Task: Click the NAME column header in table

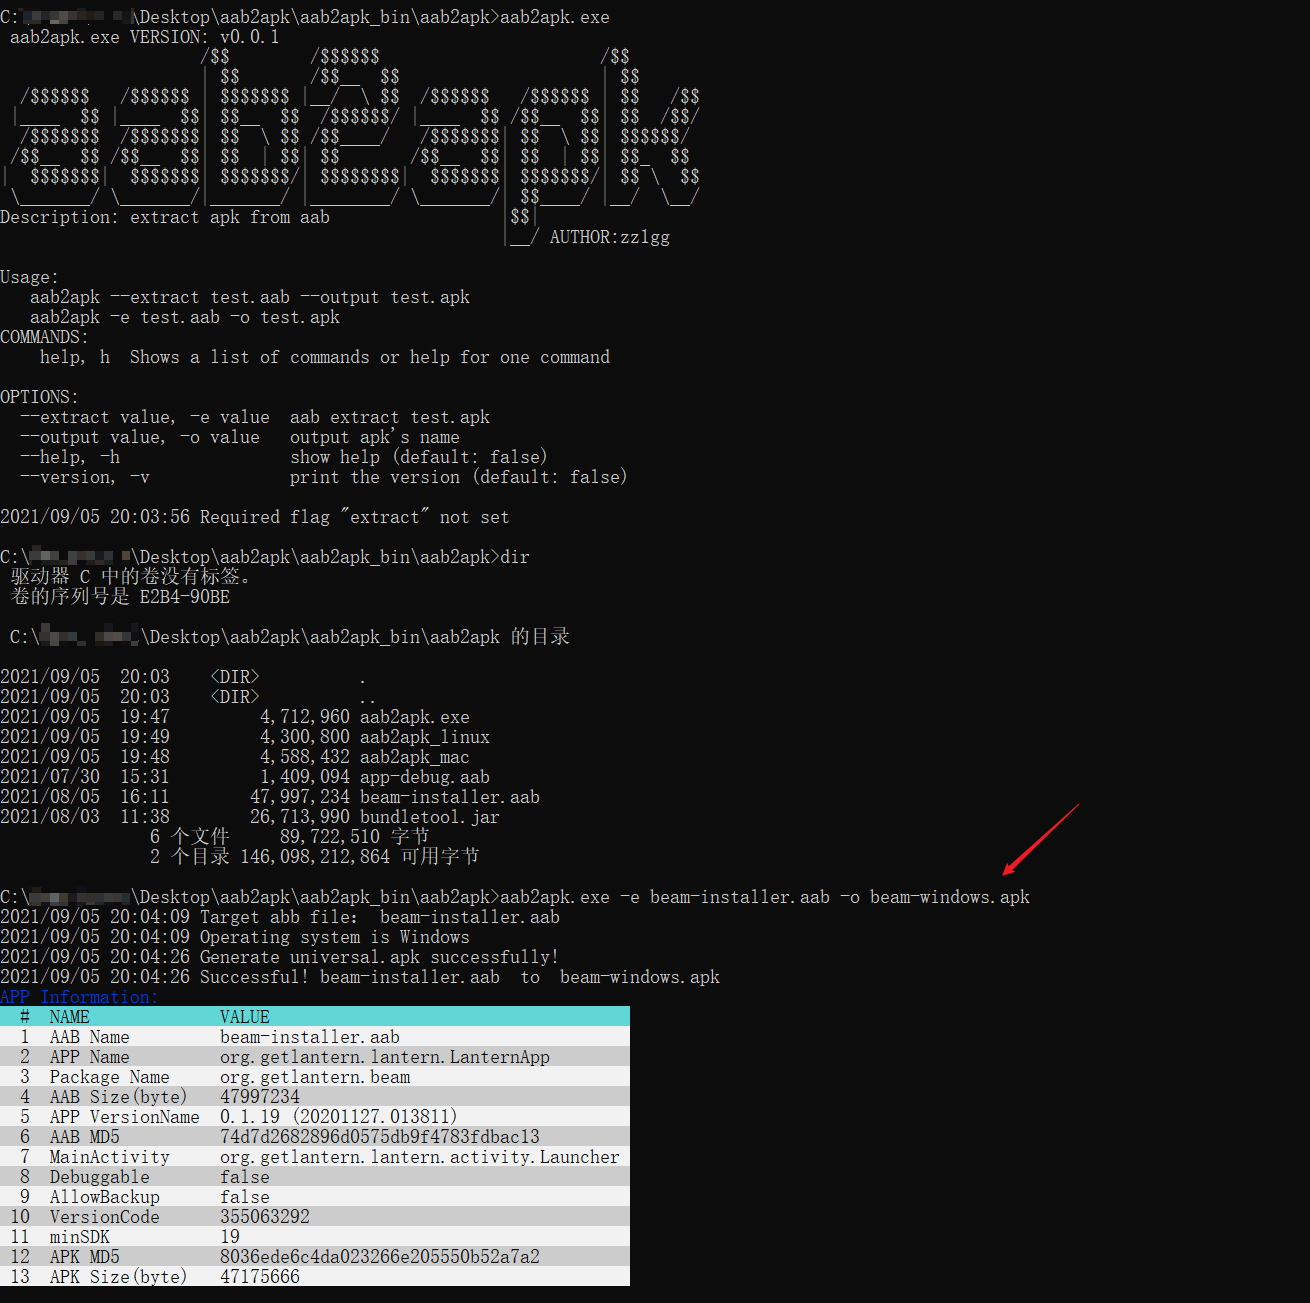Action: click(69, 1017)
